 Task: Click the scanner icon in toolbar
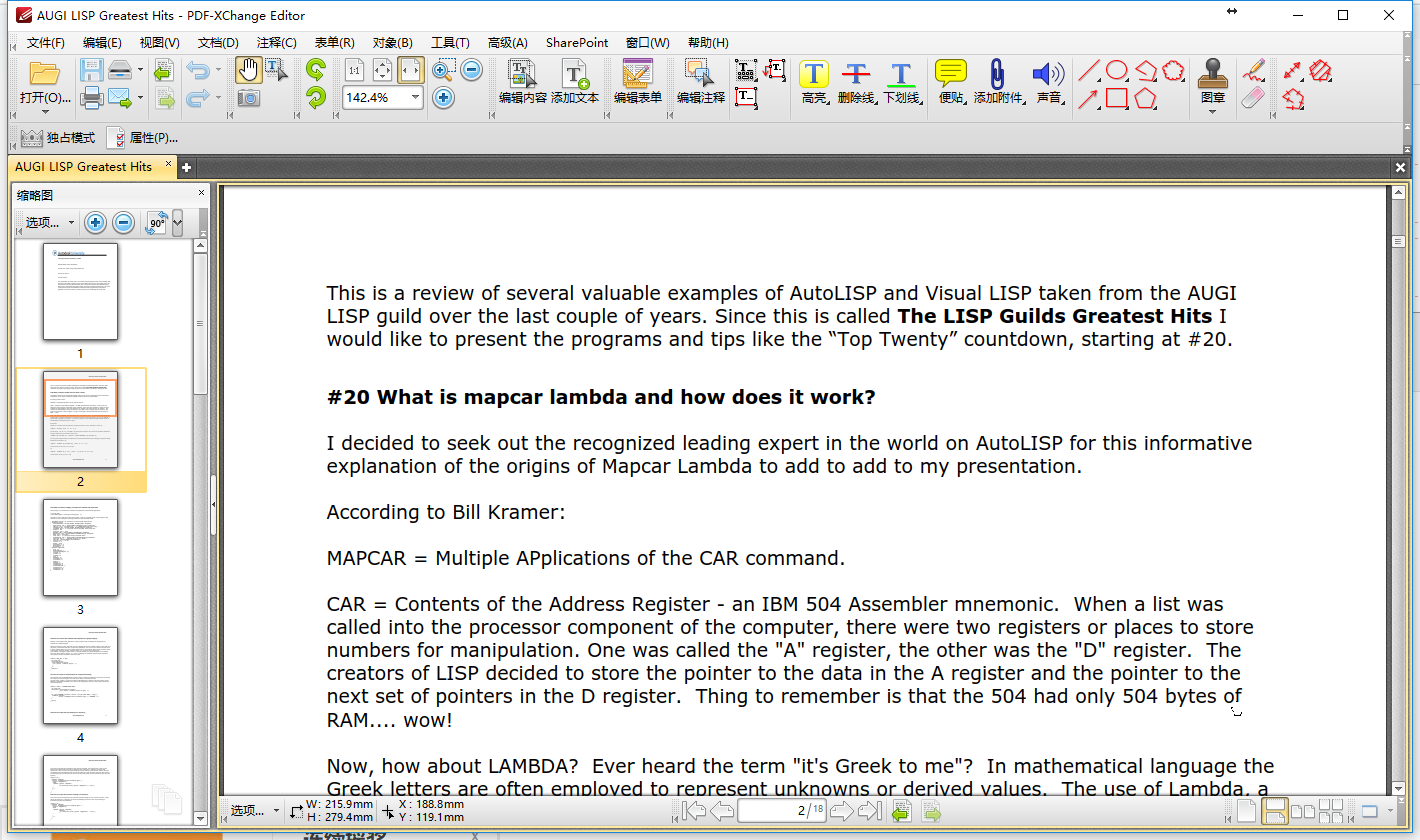(x=120, y=70)
